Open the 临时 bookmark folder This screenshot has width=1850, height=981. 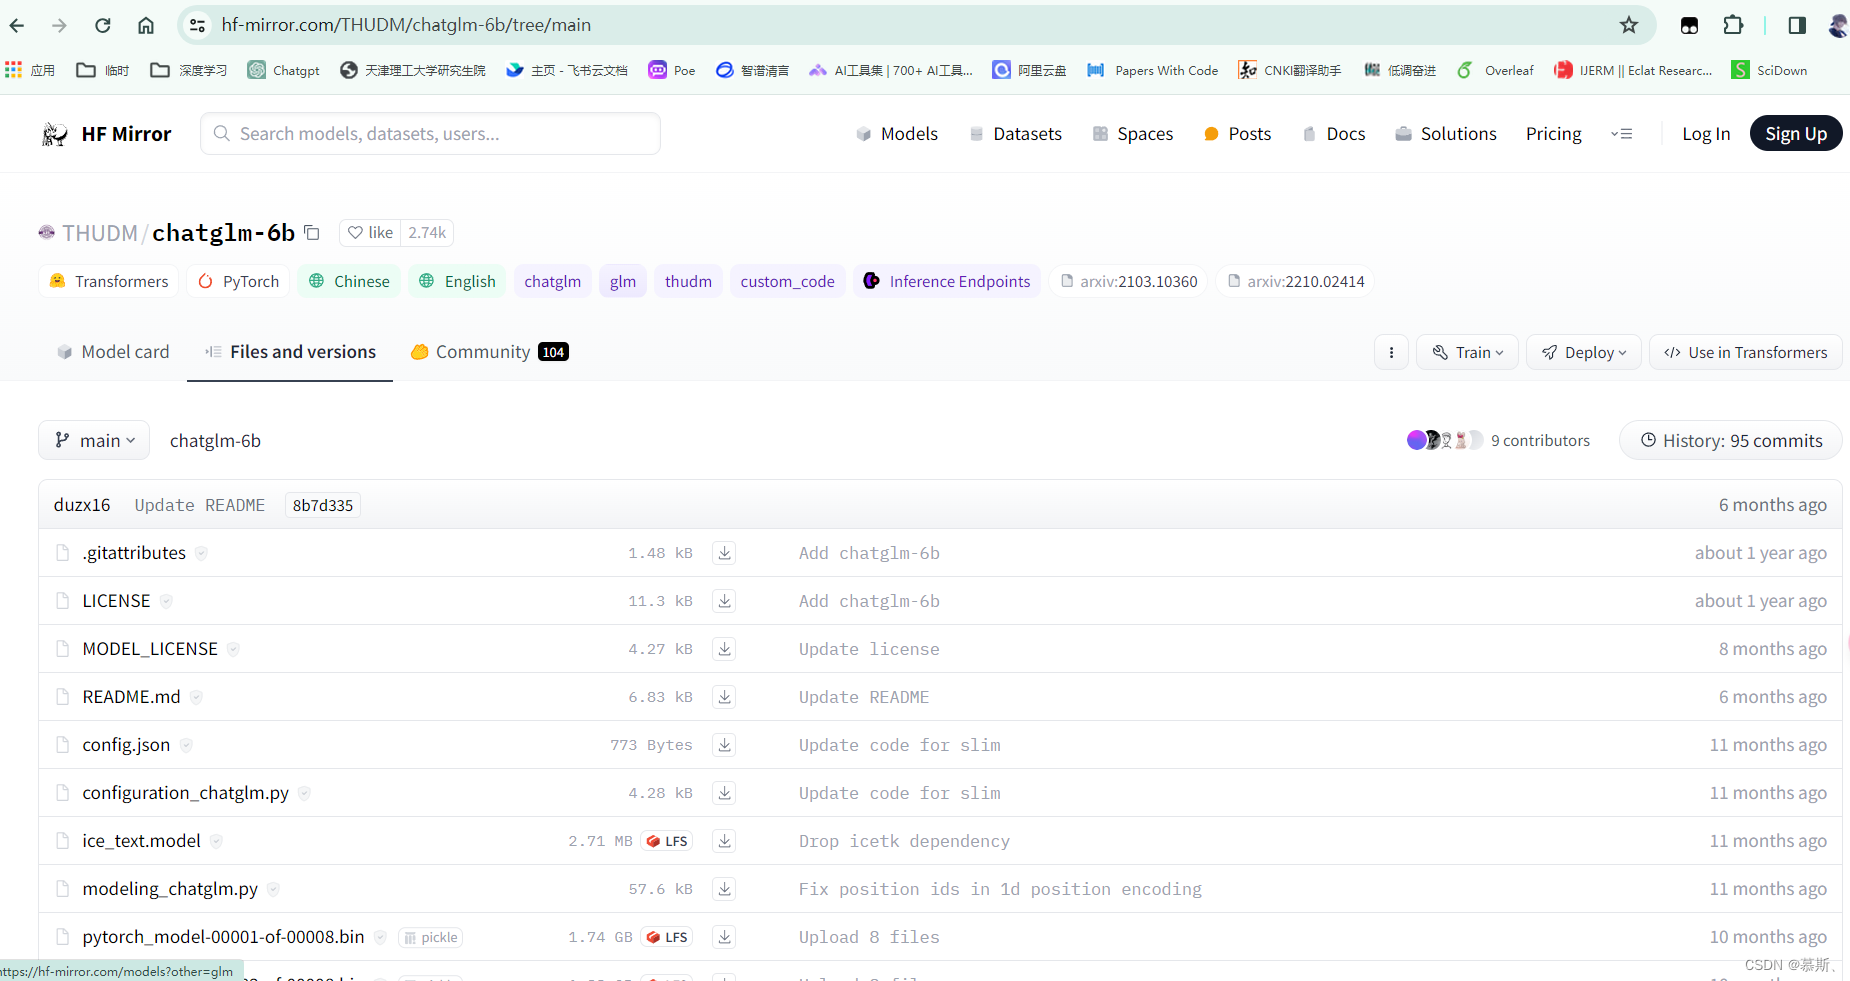103,70
